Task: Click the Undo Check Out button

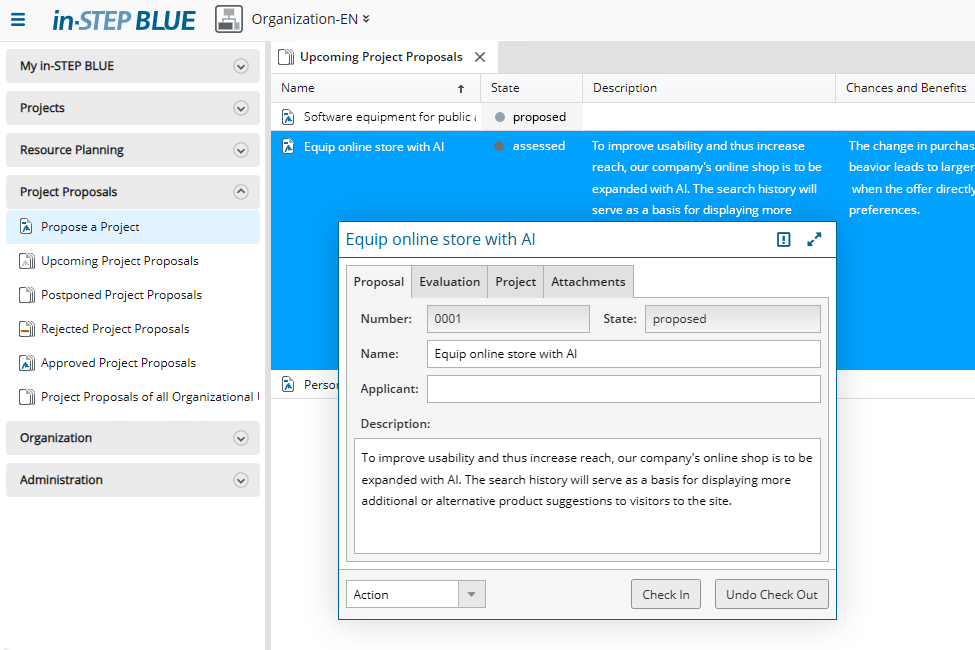Action: 771,594
